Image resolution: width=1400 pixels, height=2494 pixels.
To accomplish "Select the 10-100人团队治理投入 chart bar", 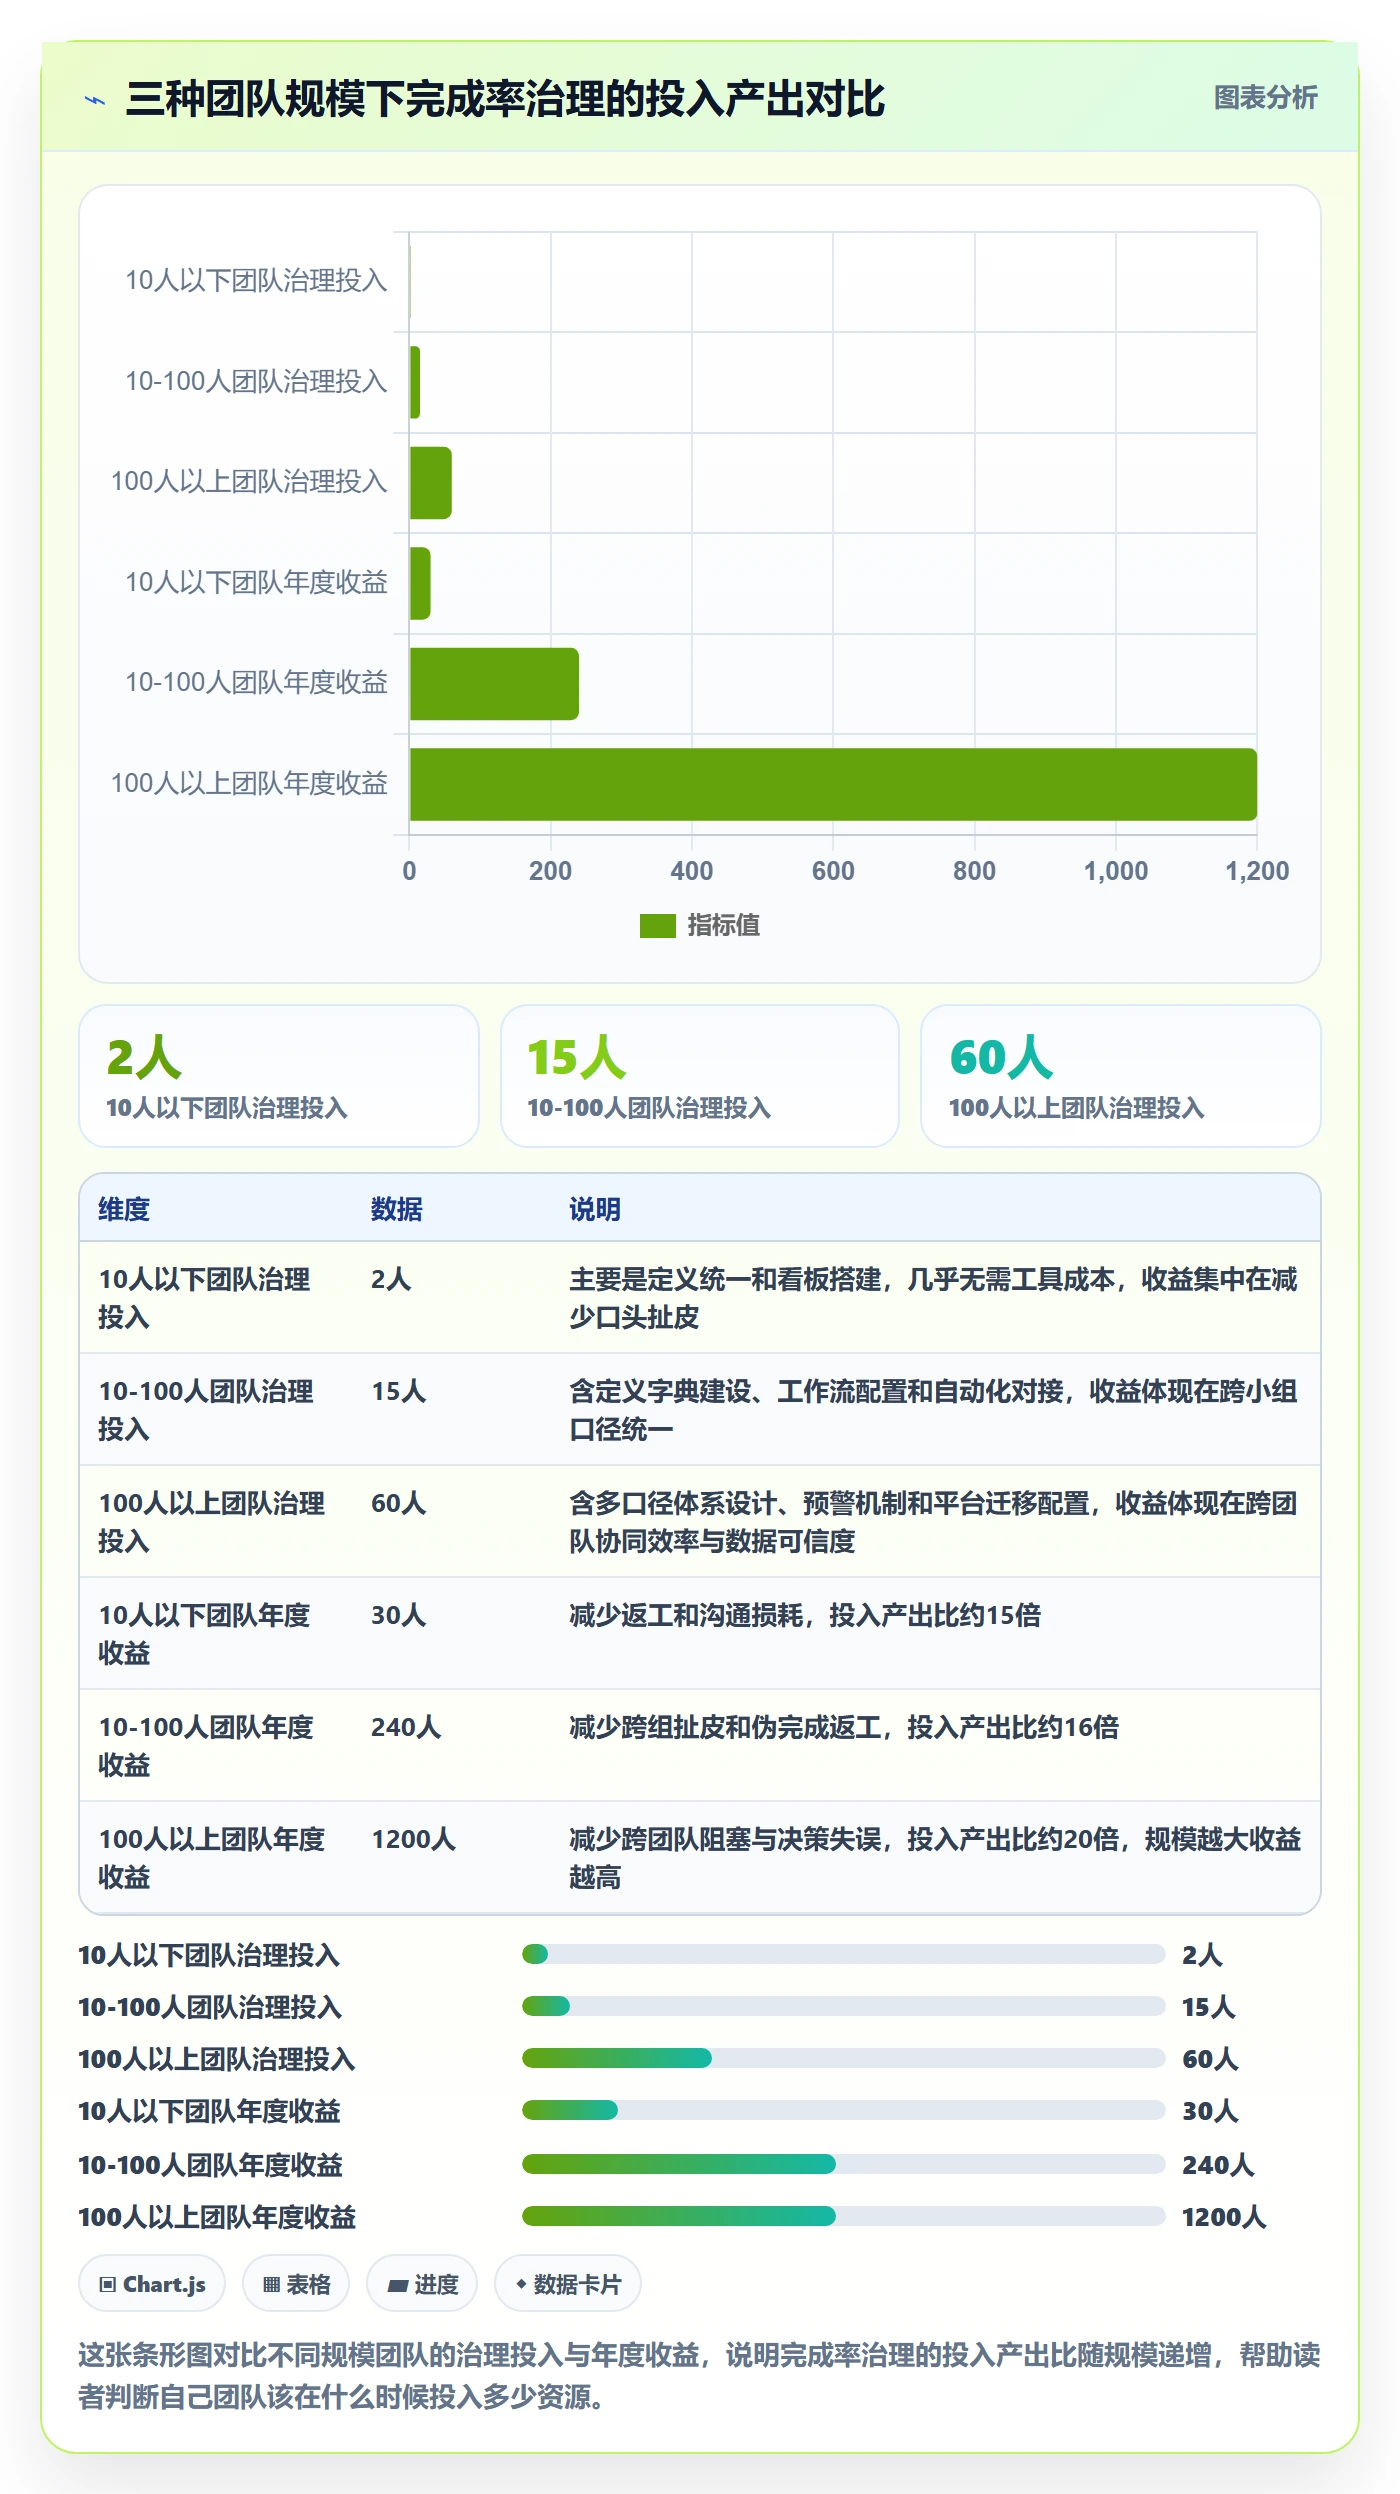I will tap(415, 382).
